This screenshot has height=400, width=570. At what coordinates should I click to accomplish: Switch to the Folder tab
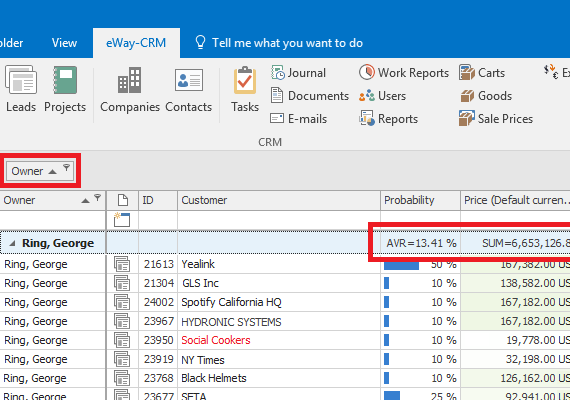12,43
